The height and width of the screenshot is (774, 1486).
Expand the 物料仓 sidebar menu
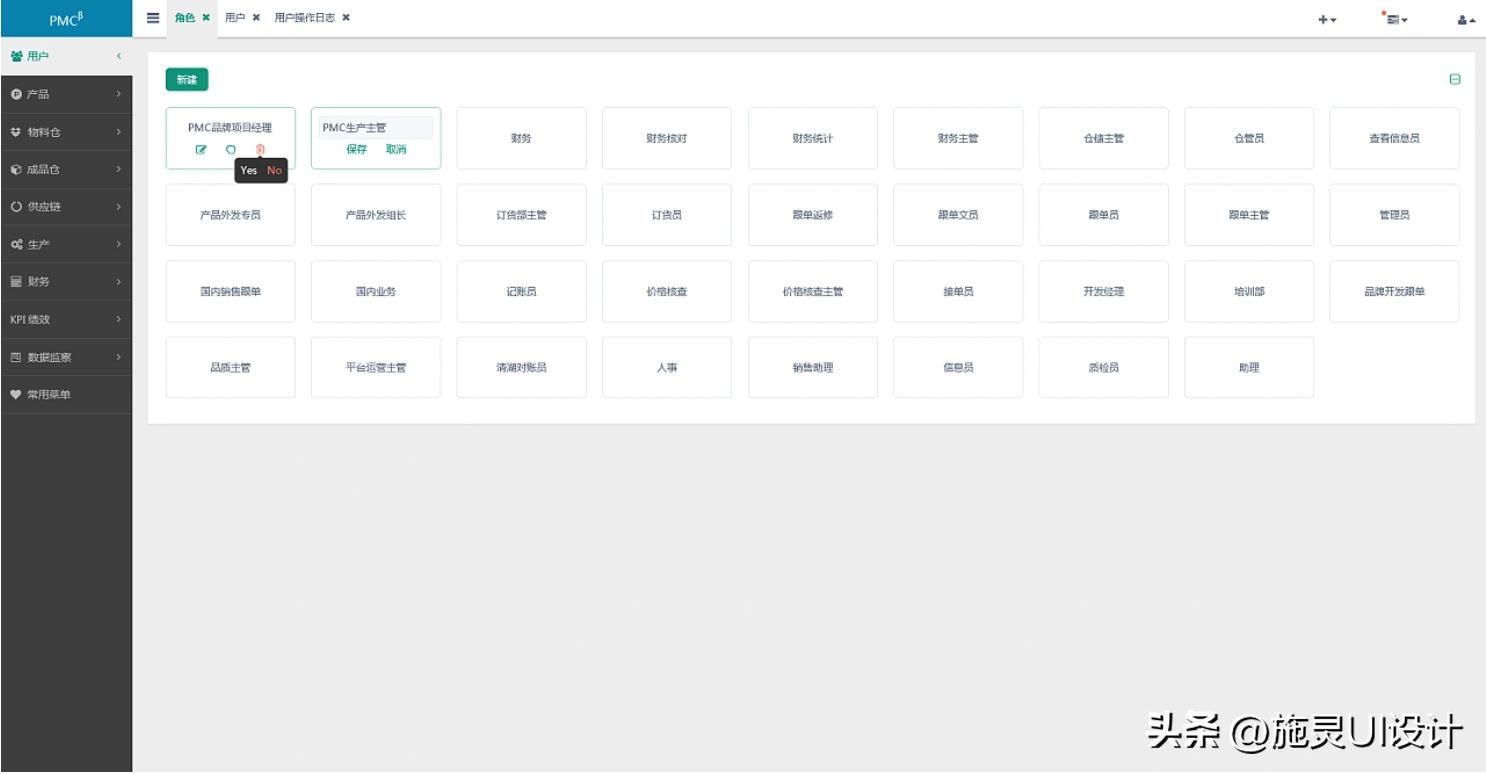66,132
